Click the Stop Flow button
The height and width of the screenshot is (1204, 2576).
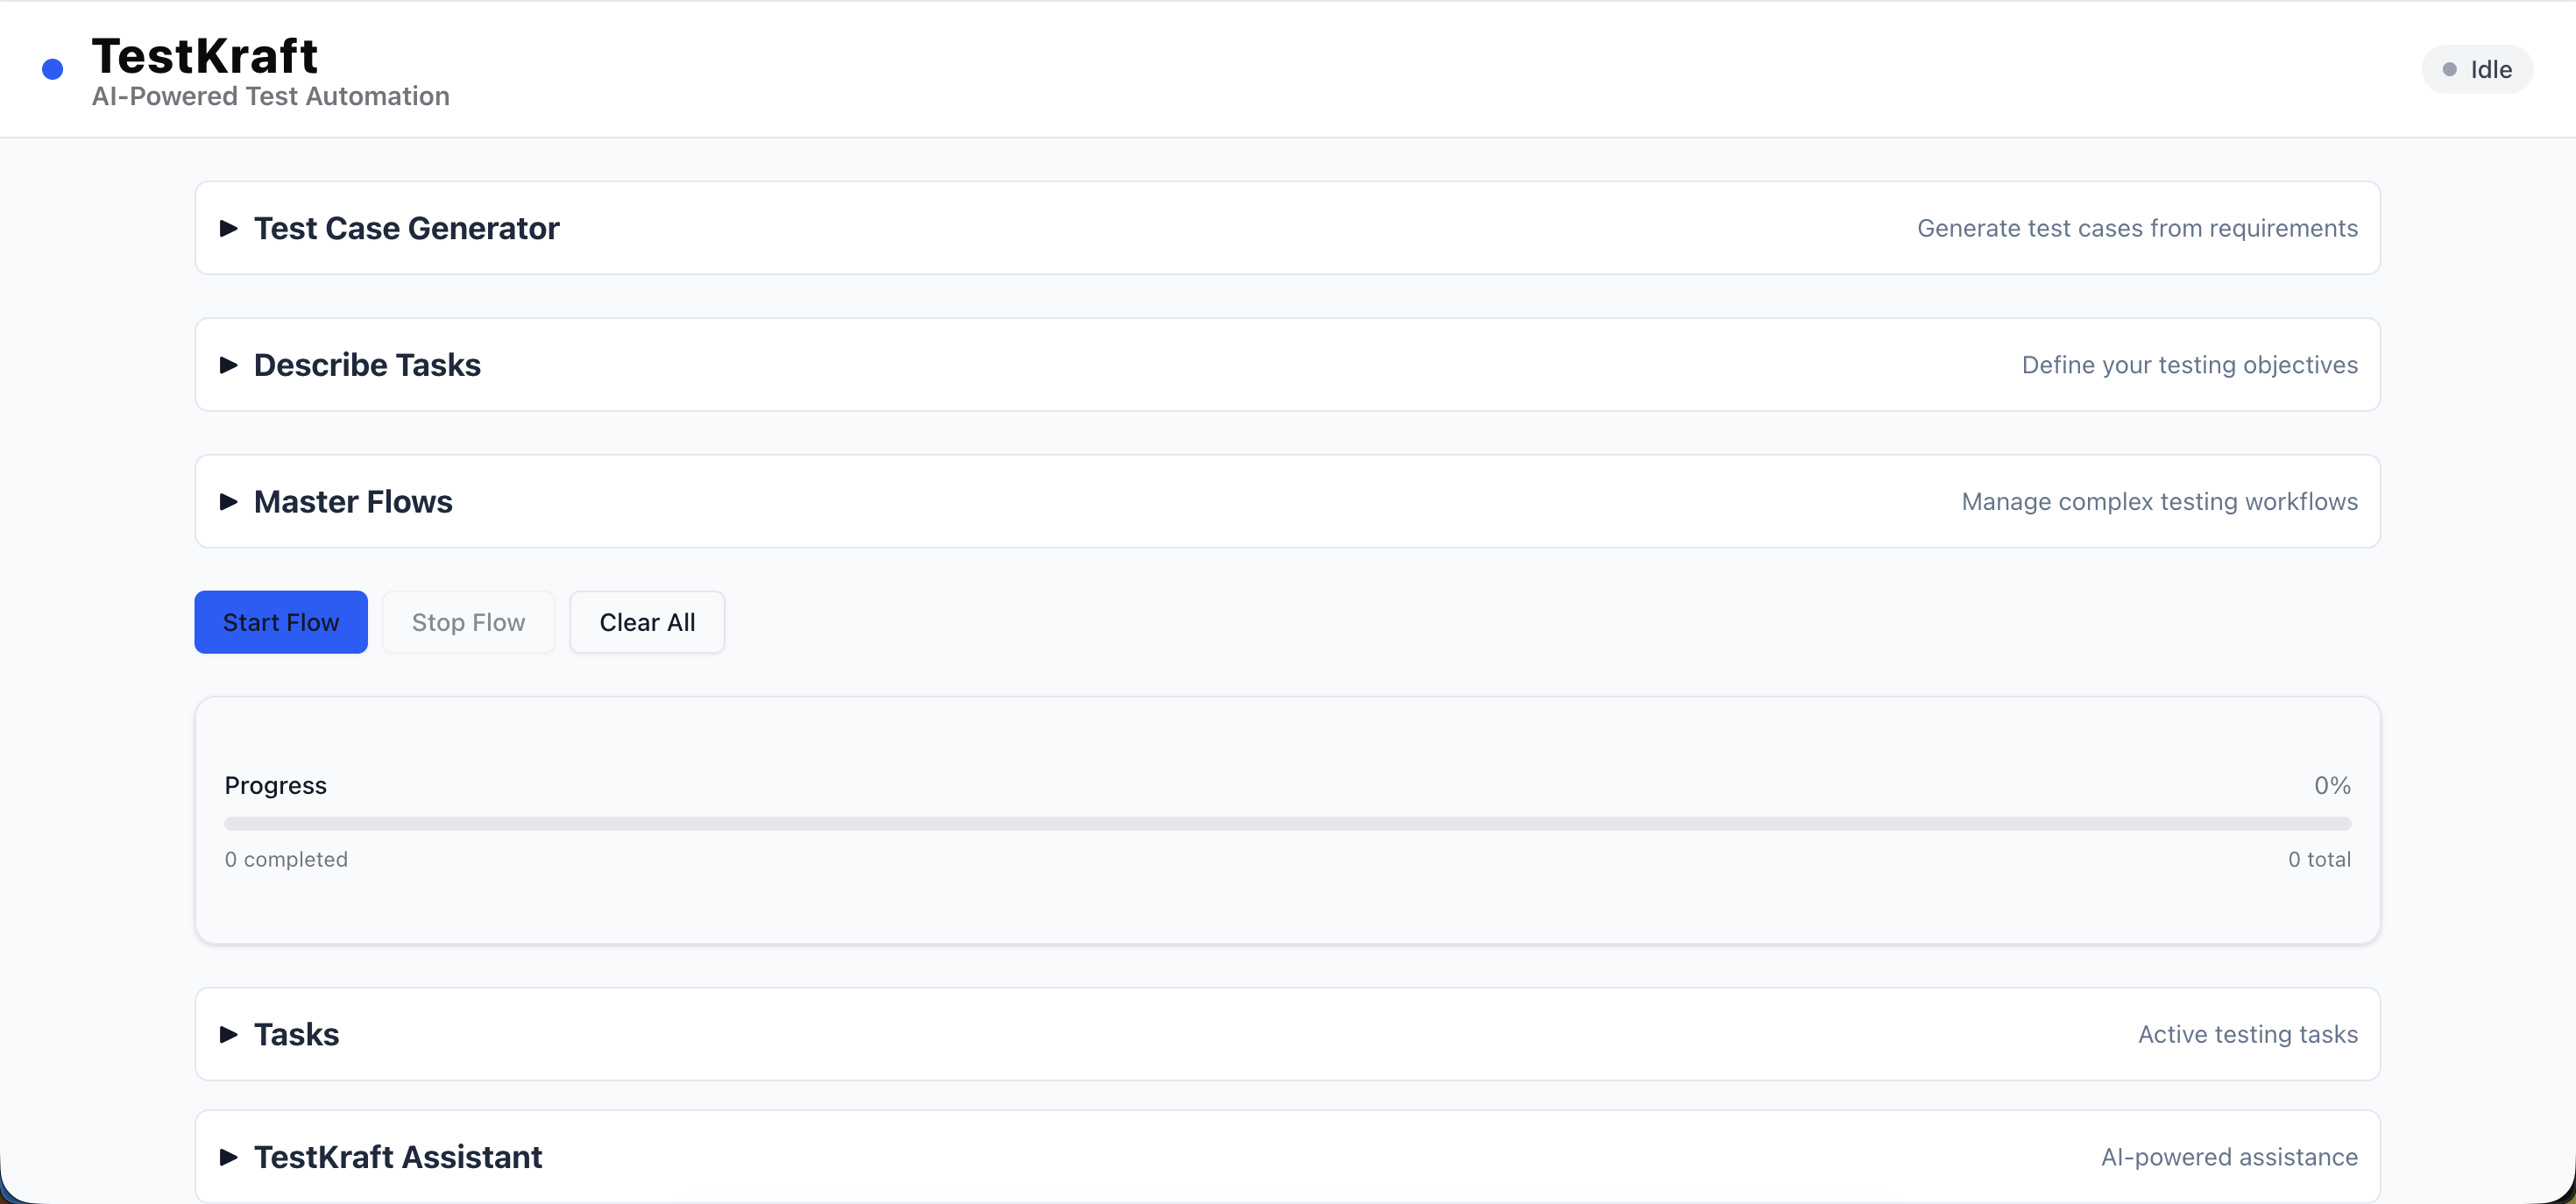(468, 621)
